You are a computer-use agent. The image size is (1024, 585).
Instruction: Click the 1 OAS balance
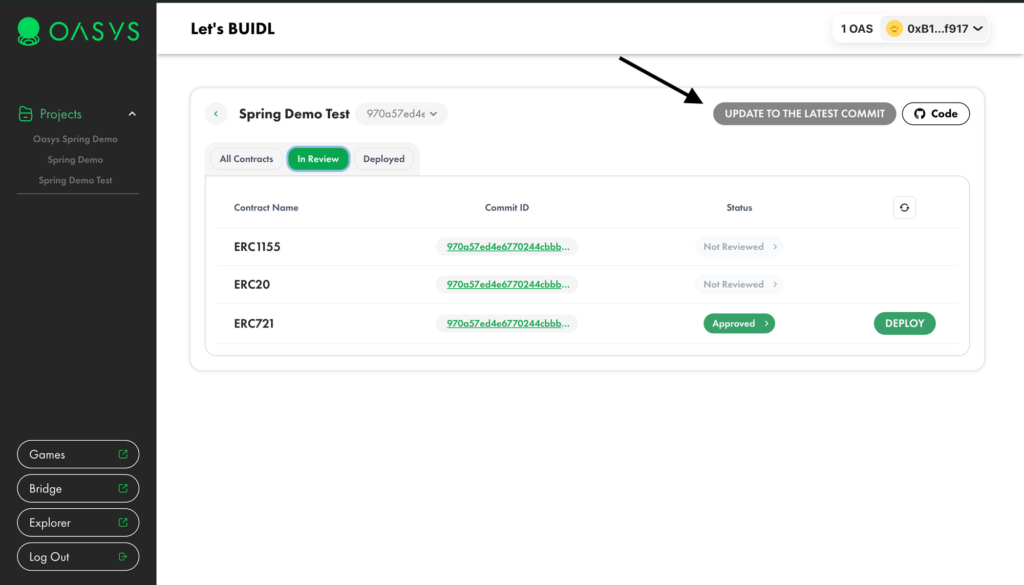[x=857, y=29]
